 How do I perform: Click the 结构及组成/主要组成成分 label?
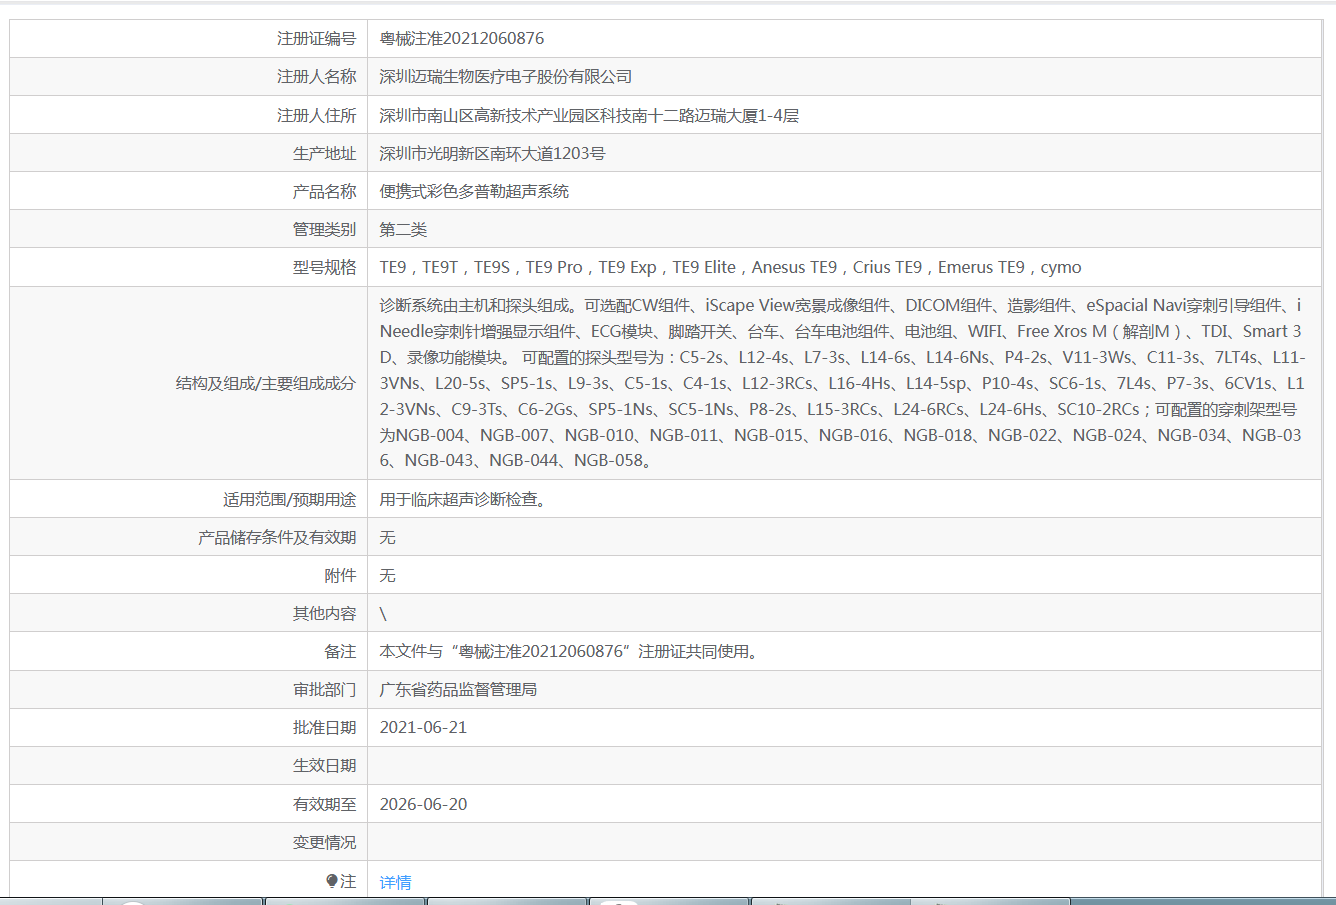coord(266,383)
